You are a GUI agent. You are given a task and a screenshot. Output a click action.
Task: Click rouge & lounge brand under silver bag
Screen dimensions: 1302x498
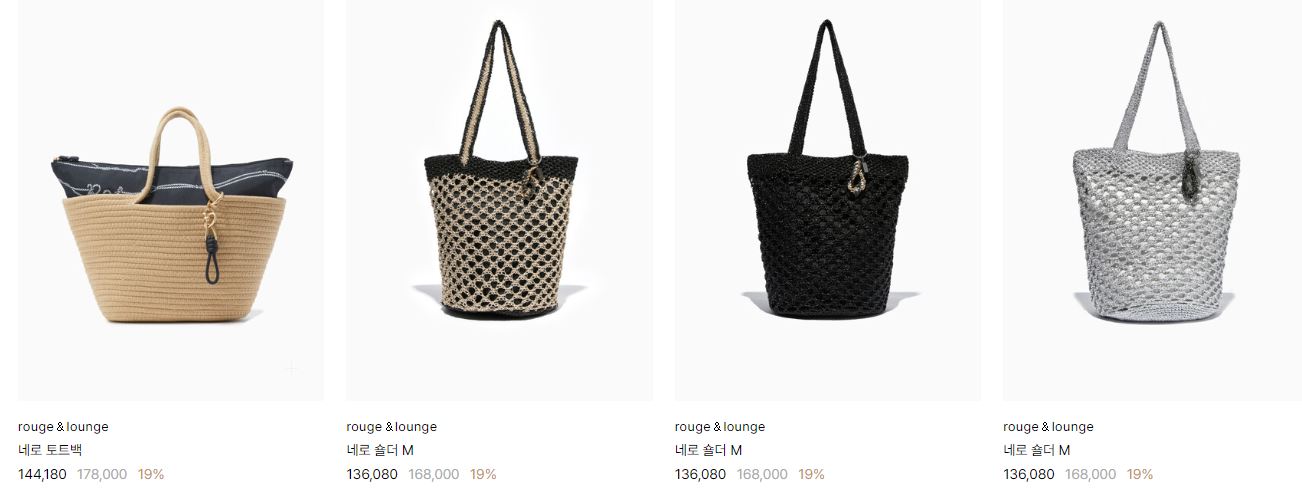click(1048, 427)
